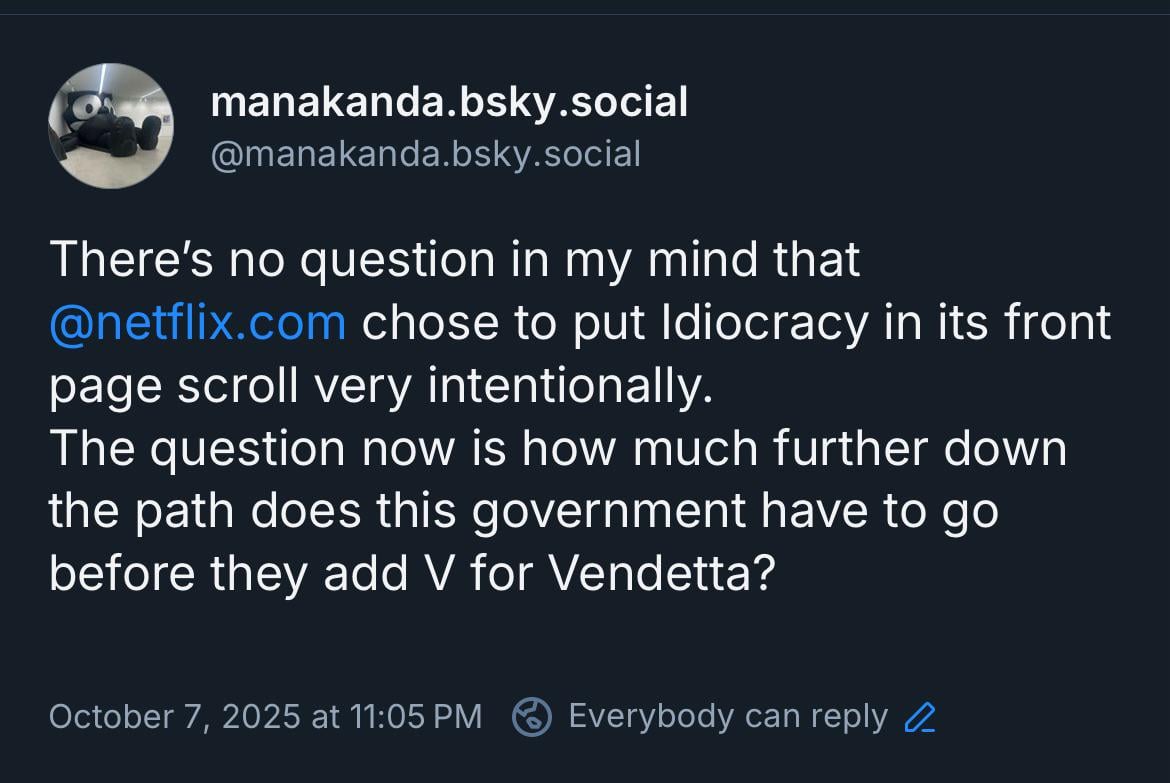Viewport: 1170px width, 783px height.
Task: Click the gray @manakanda.bsky.social handle
Action: click(x=425, y=154)
